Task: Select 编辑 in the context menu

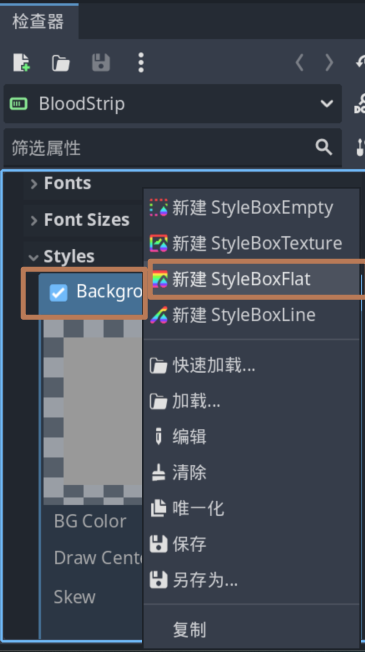Action: (x=252, y=437)
